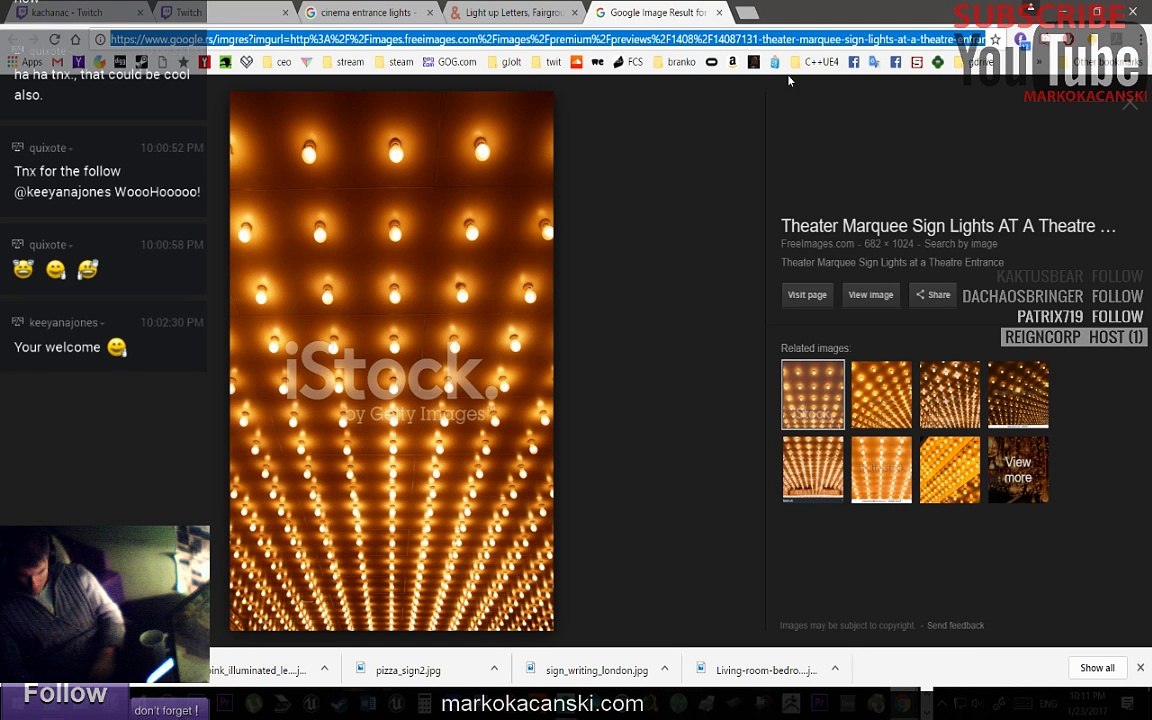Image resolution: width=1152 pixels, height=720 pixels.
Task: View site information icon in address bar
Action: [100, 39]
